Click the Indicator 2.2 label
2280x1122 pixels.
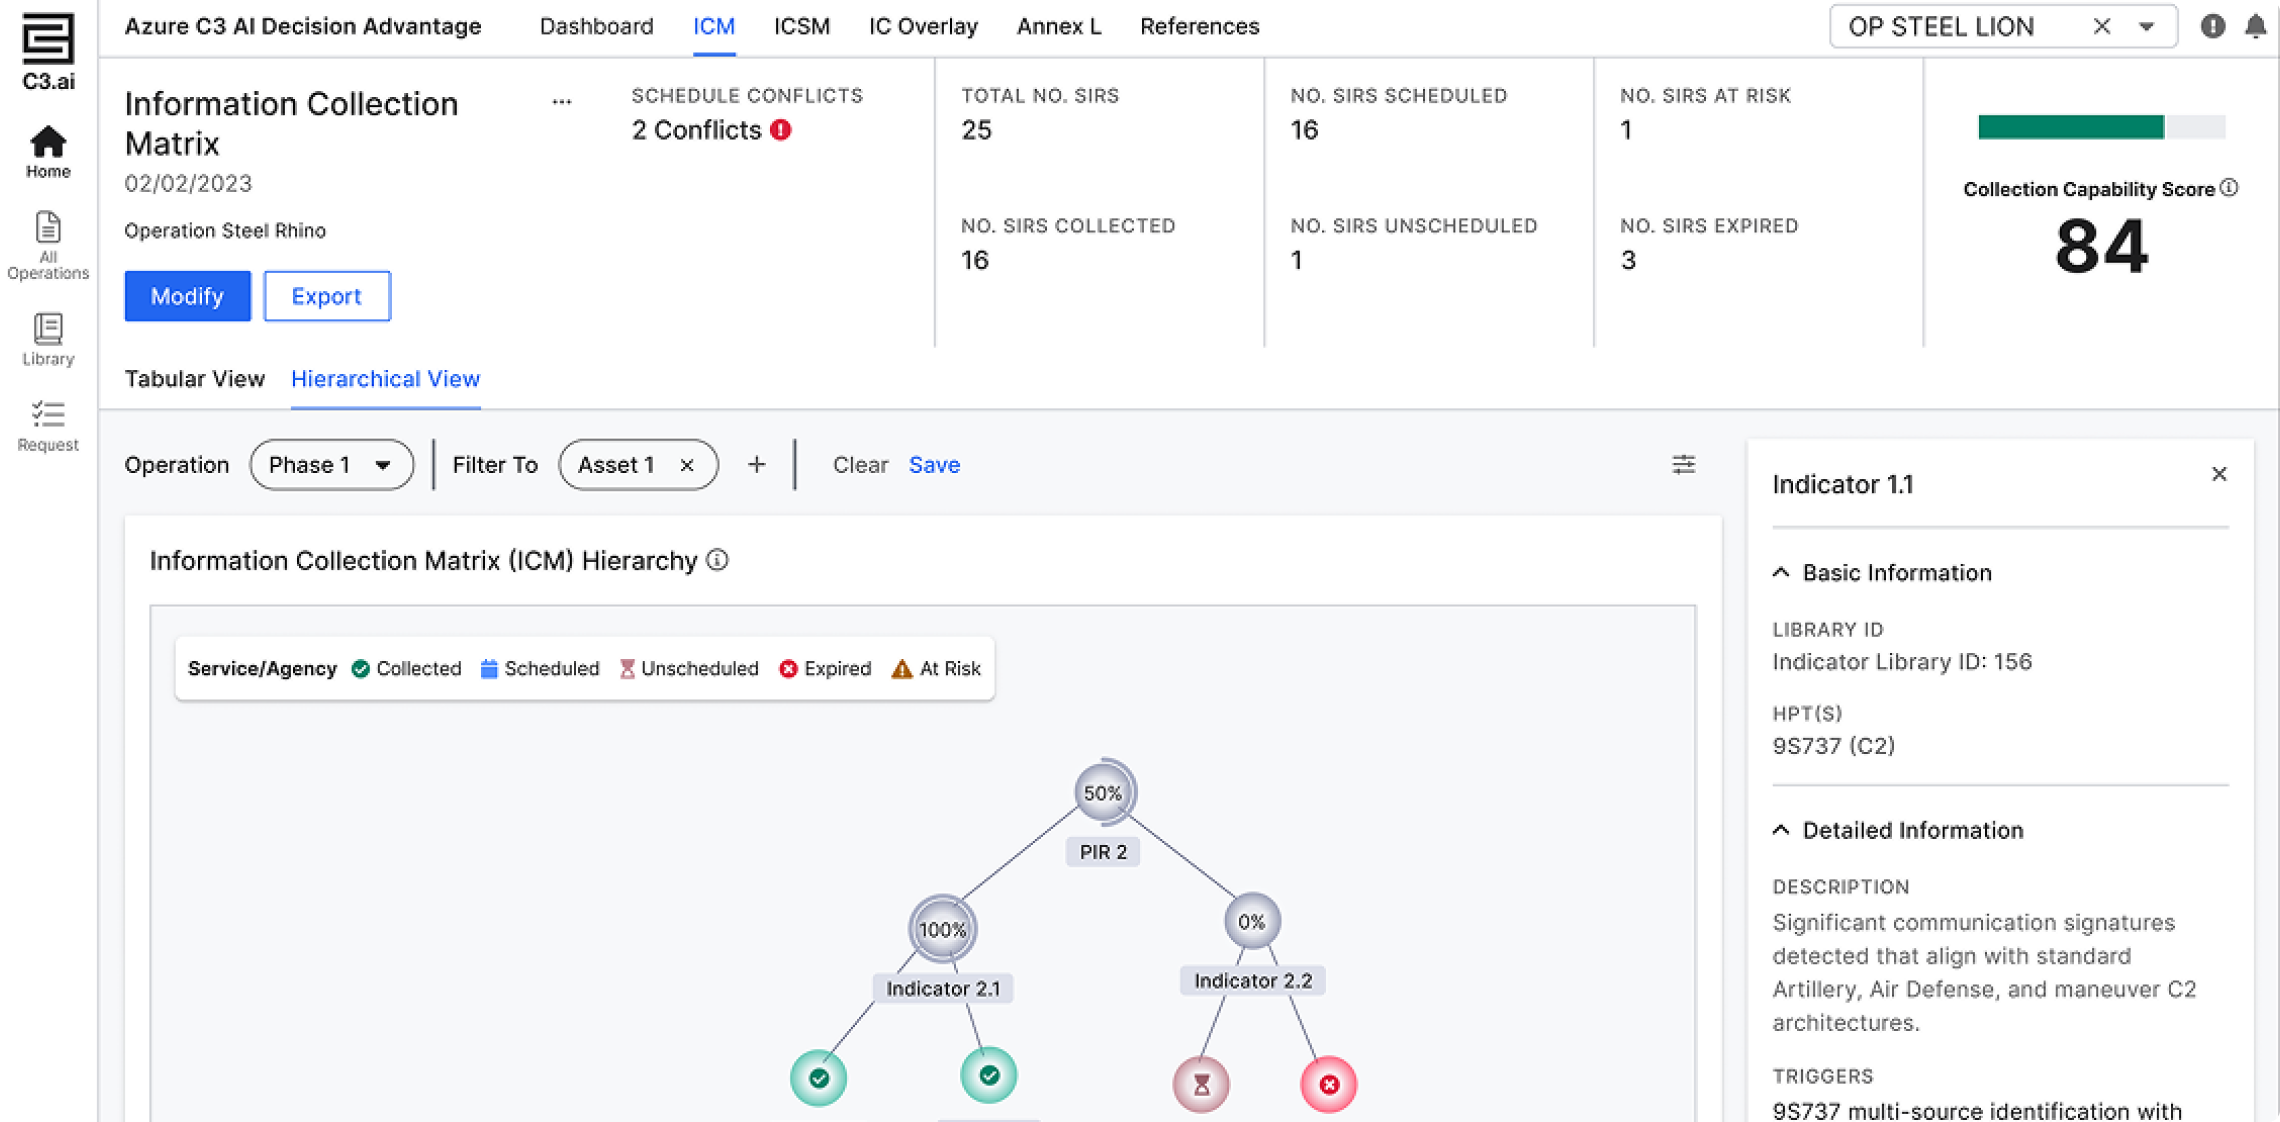(x=1253, y=980)
